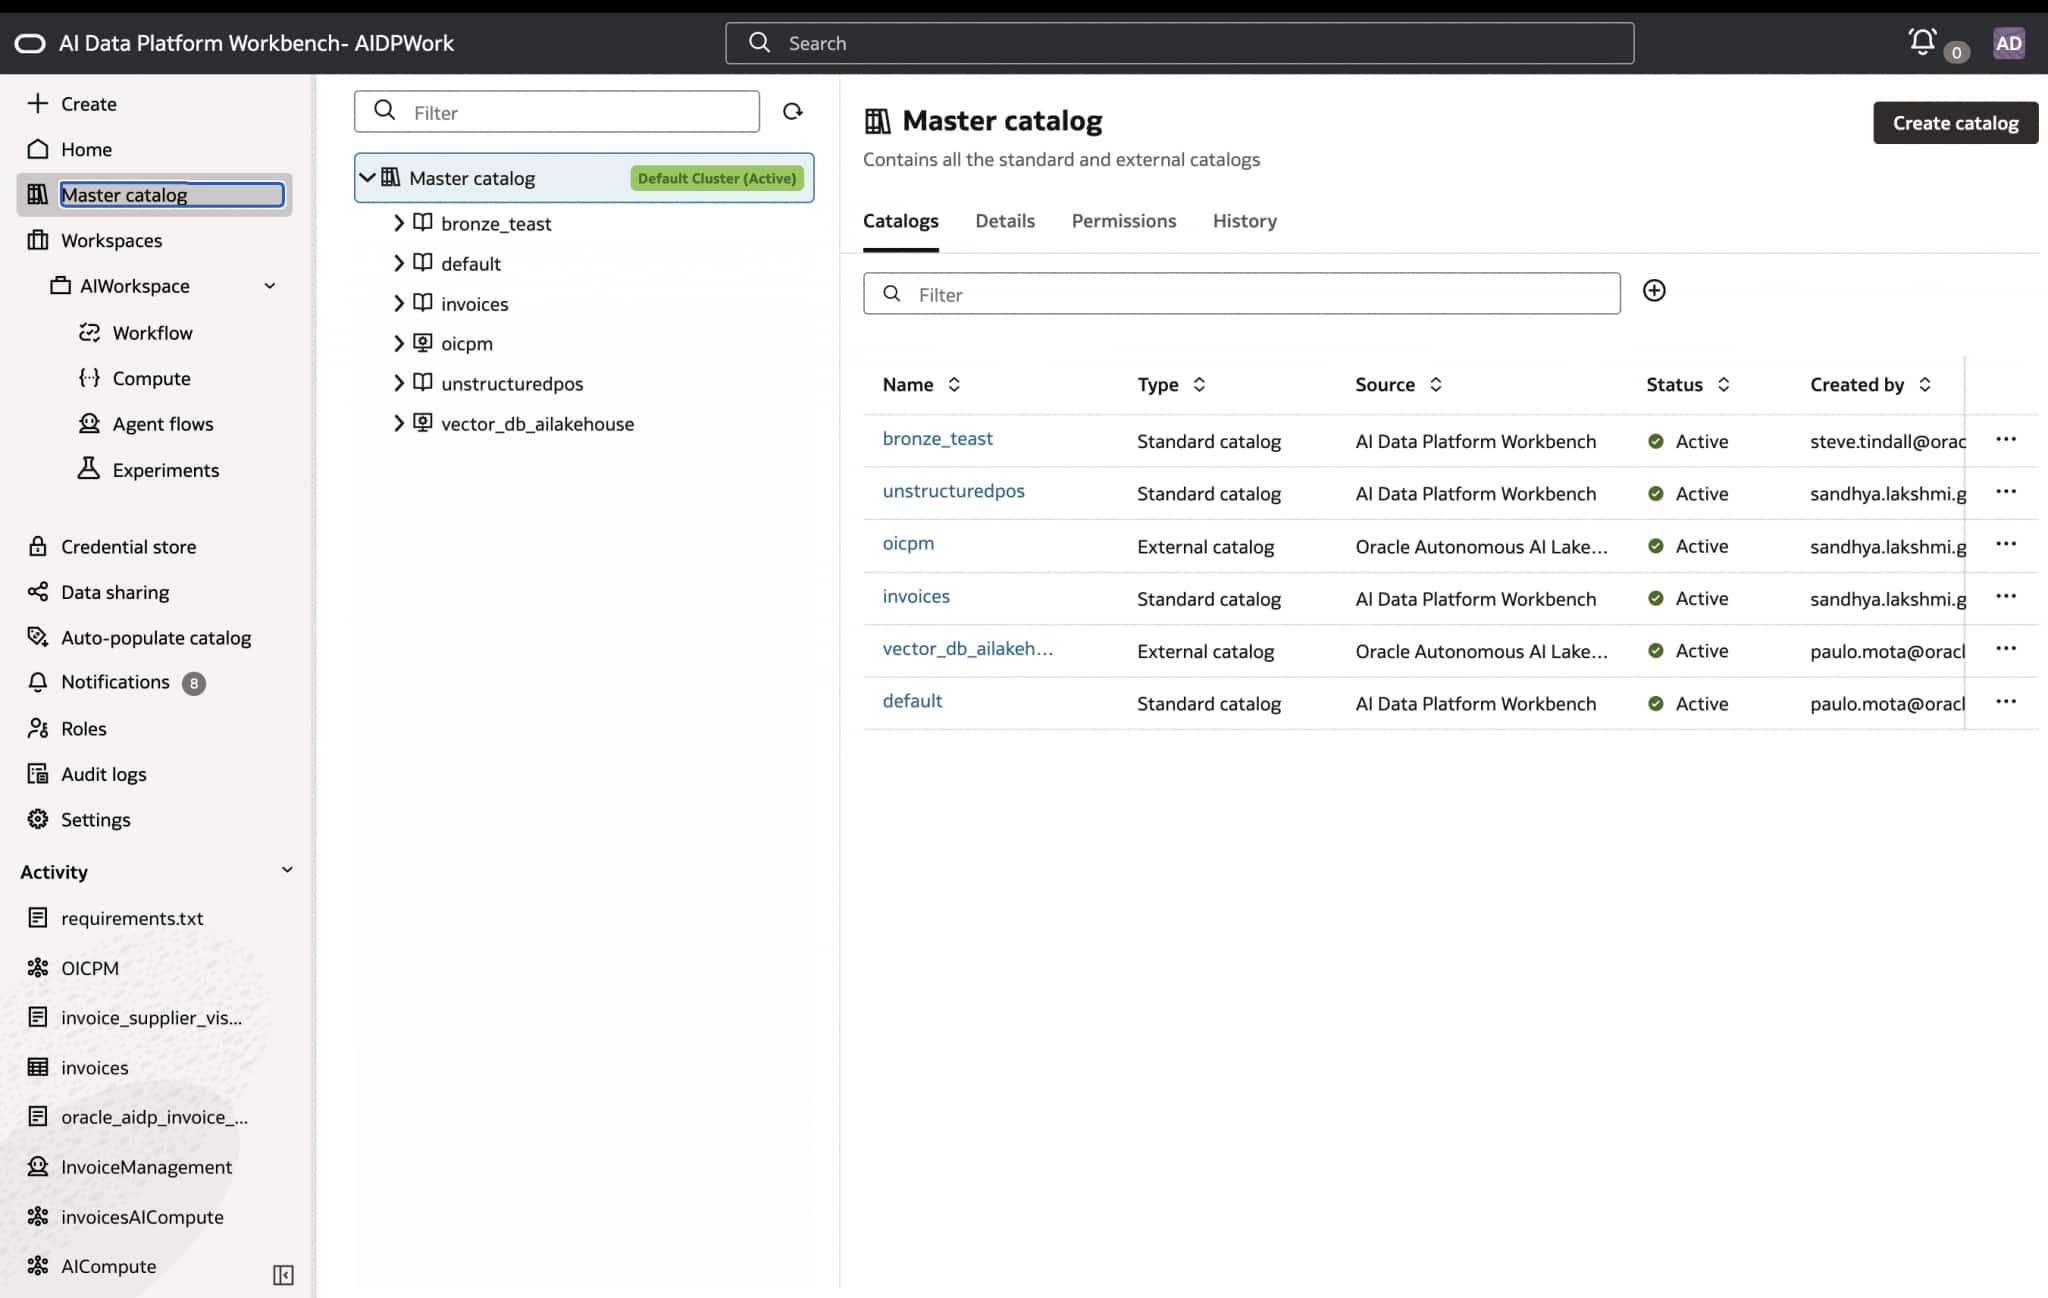
Task: Refresh the catalog tree
Action: coord(792,111)
